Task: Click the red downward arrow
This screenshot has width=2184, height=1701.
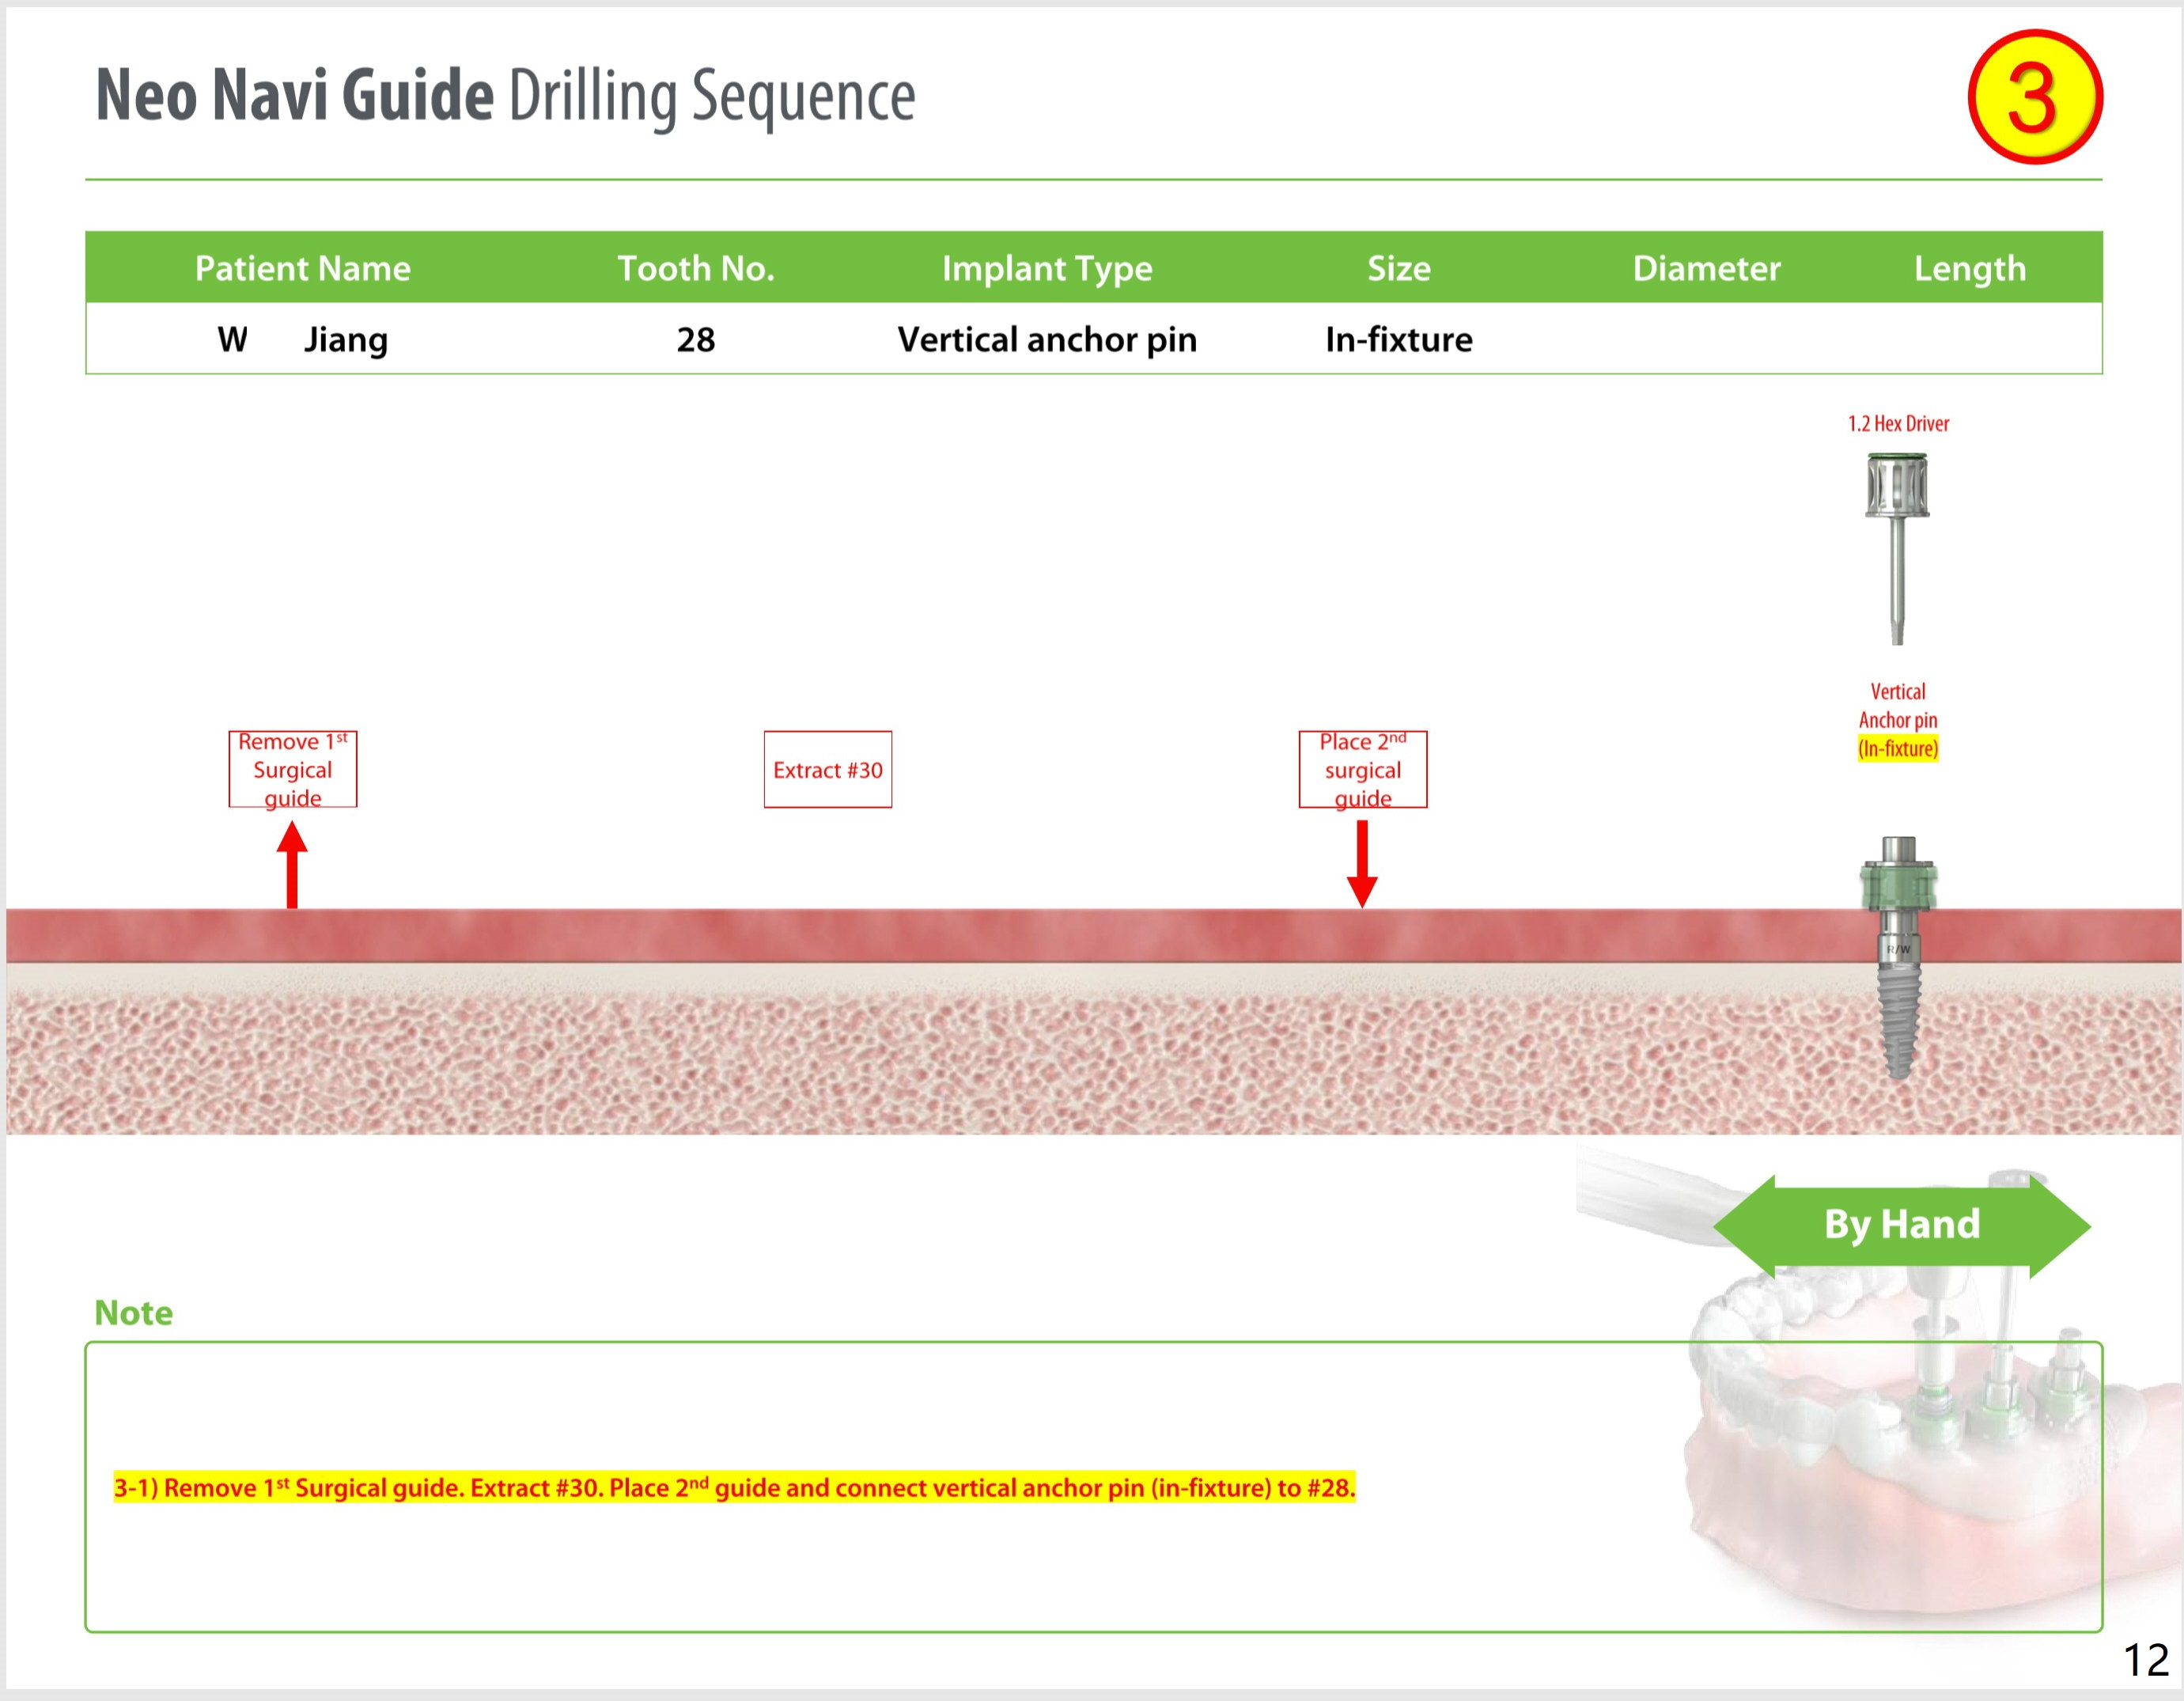Action: click(1362, 864)
